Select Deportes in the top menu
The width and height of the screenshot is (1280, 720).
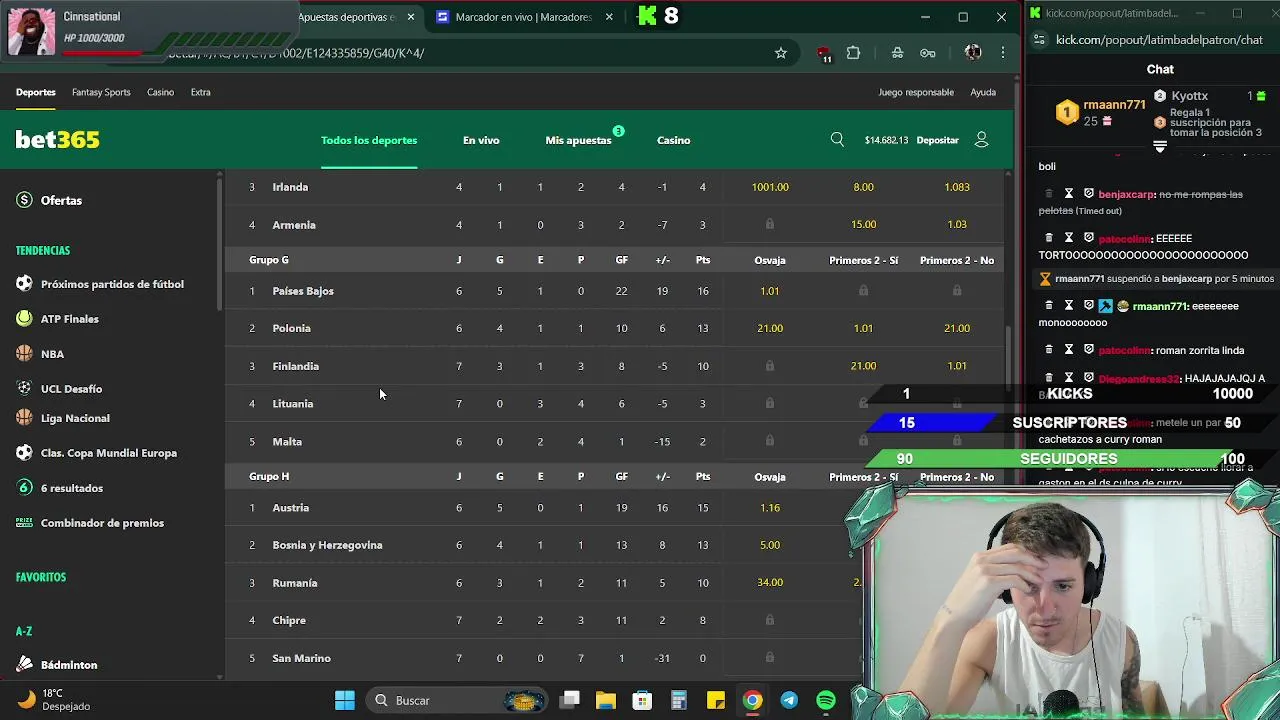(x=36, y=92)
